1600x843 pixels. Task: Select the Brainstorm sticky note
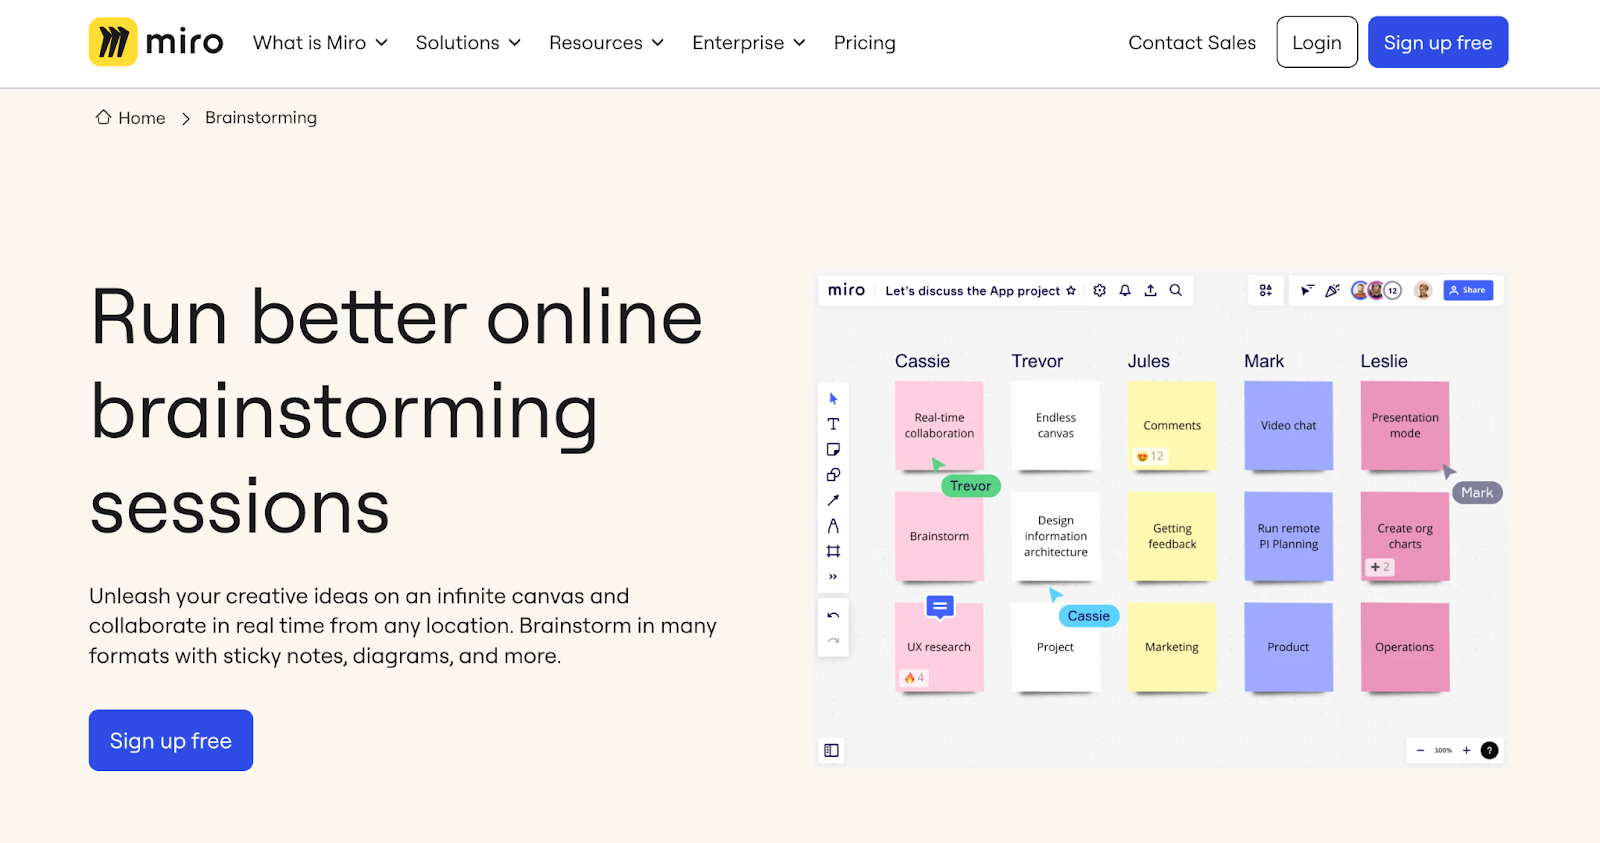coord(939,536)
